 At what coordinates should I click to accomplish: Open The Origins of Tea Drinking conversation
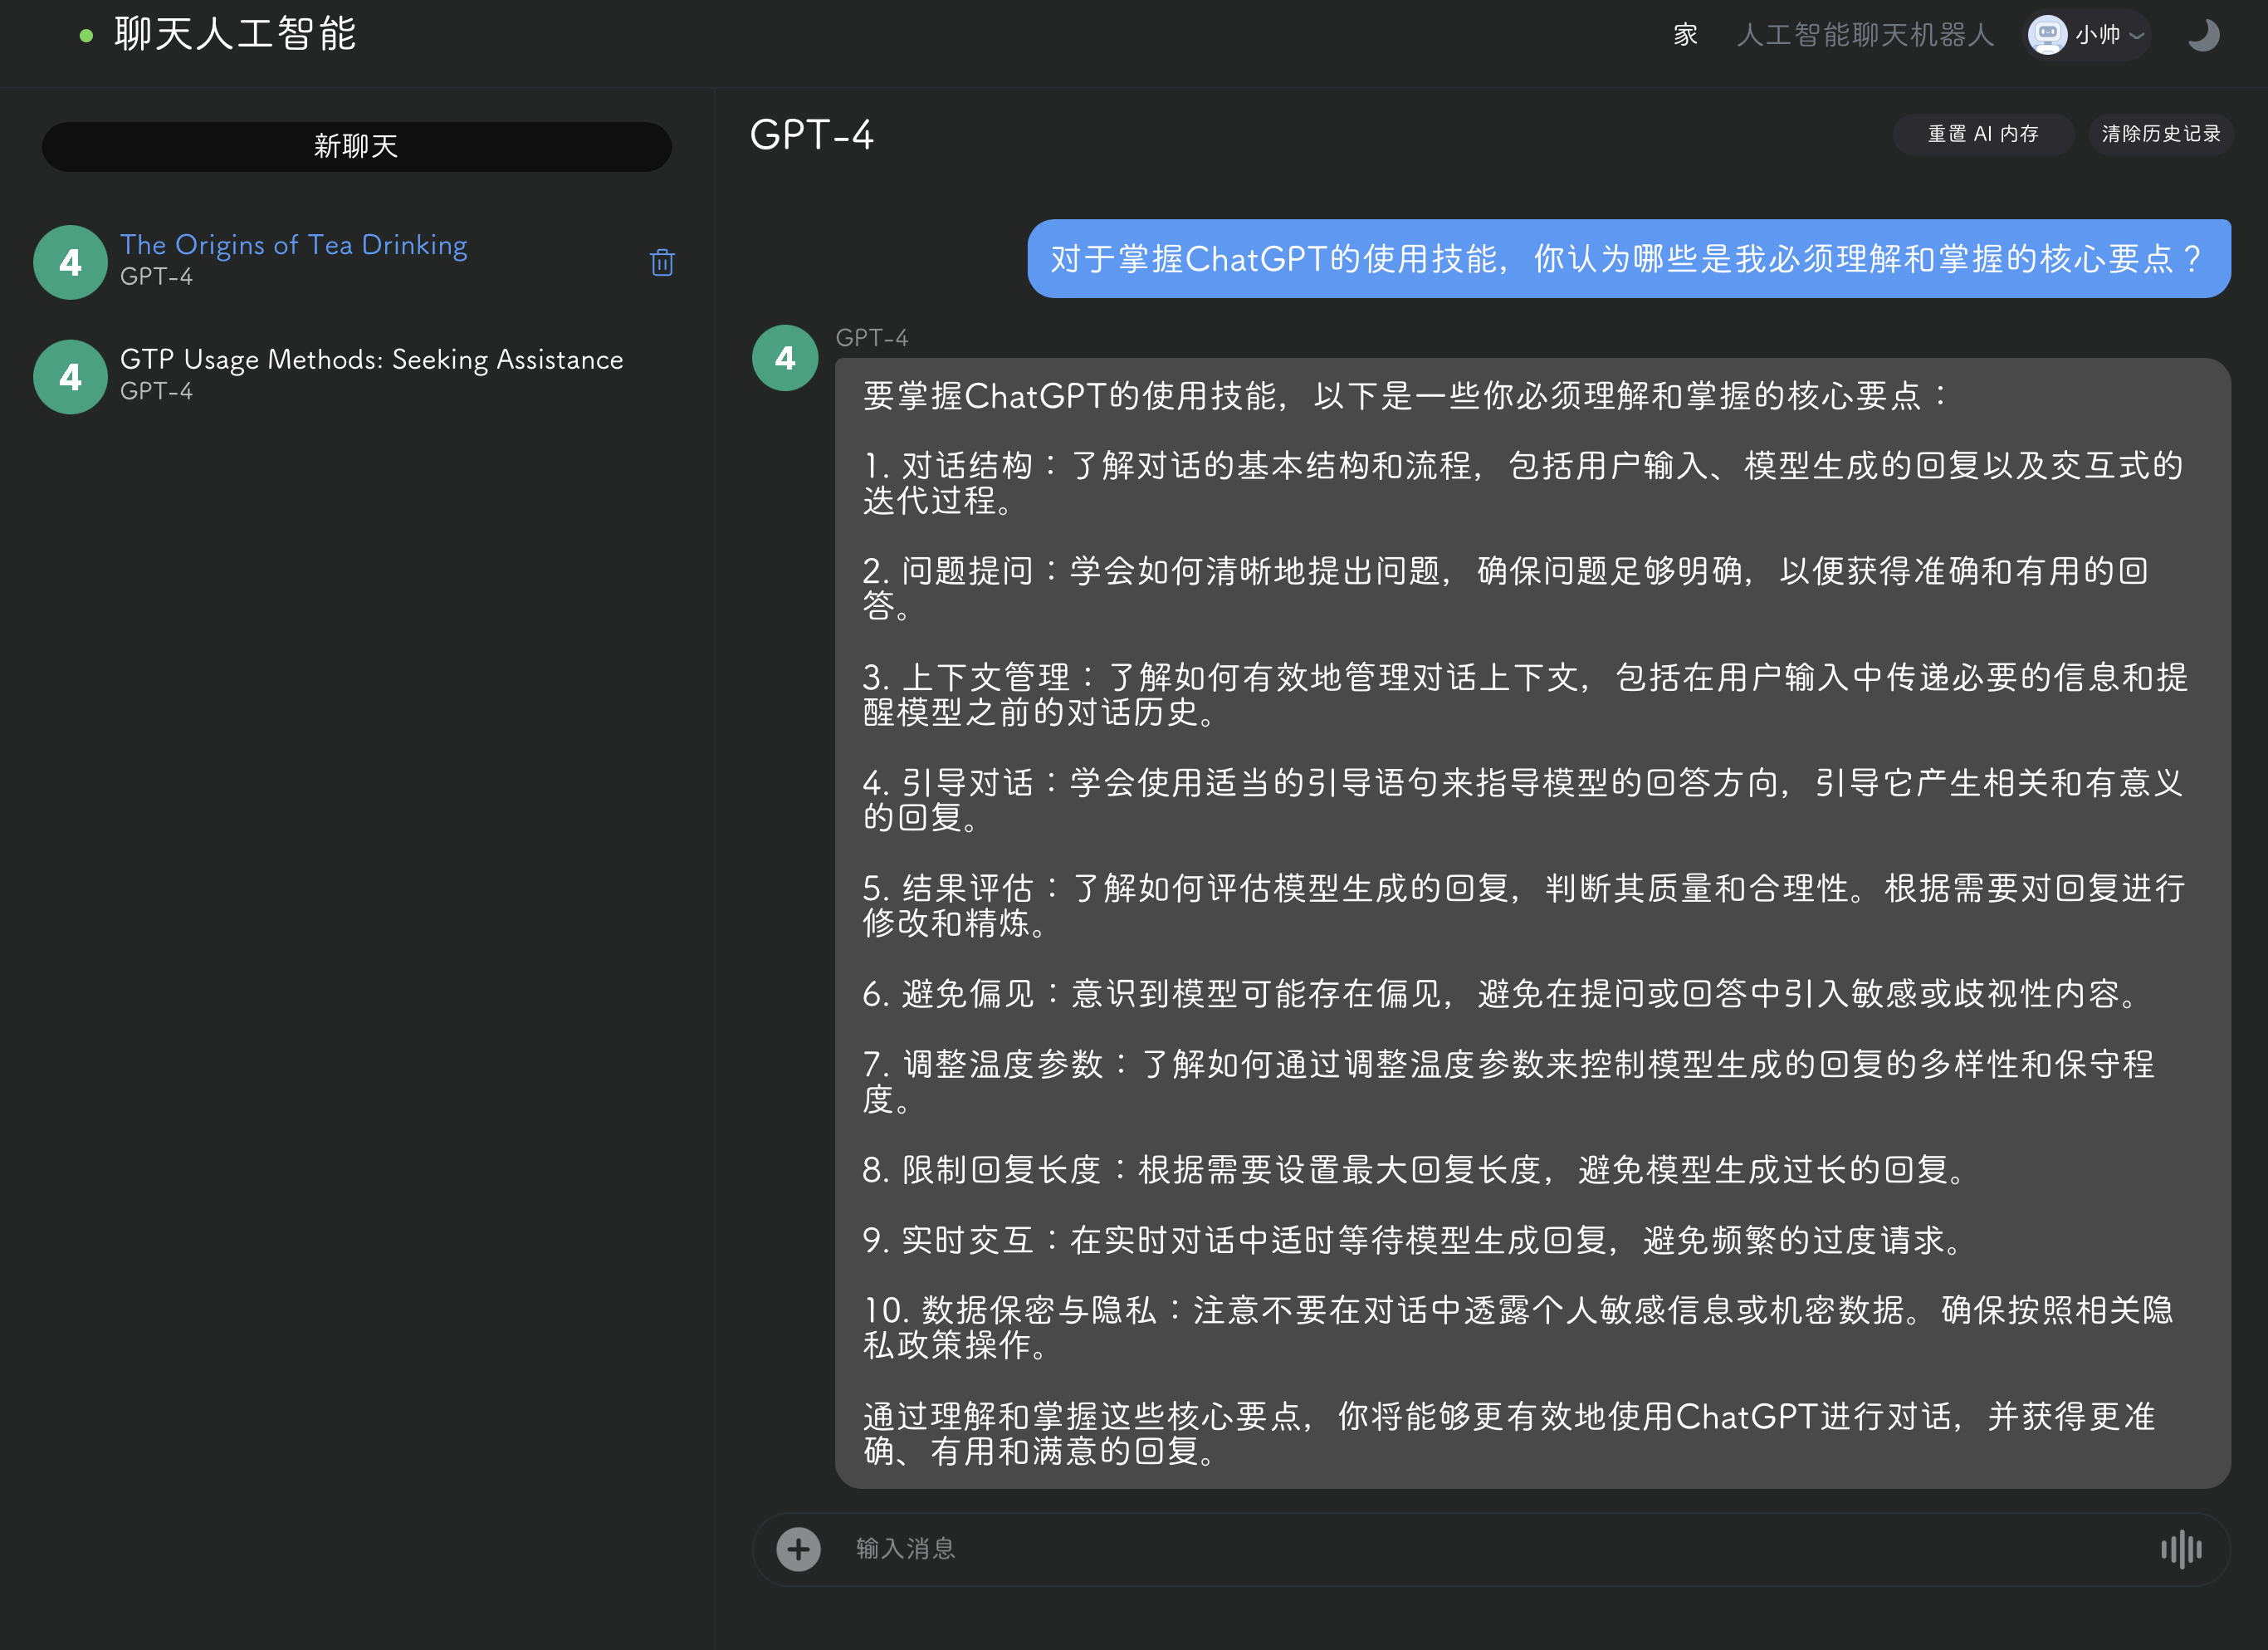[x=294, y=245]
